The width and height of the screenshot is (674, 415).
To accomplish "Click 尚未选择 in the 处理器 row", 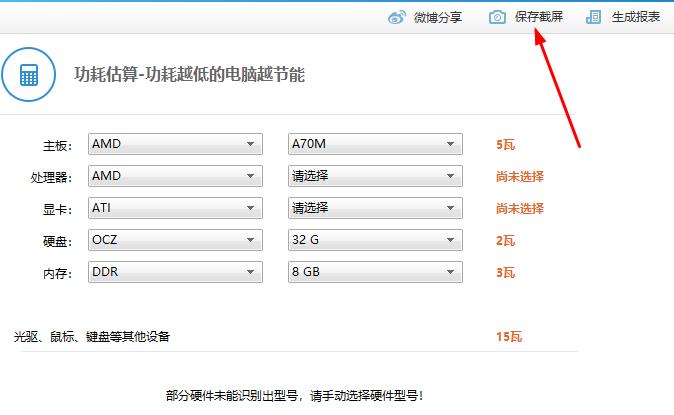I will coord(520,176).
